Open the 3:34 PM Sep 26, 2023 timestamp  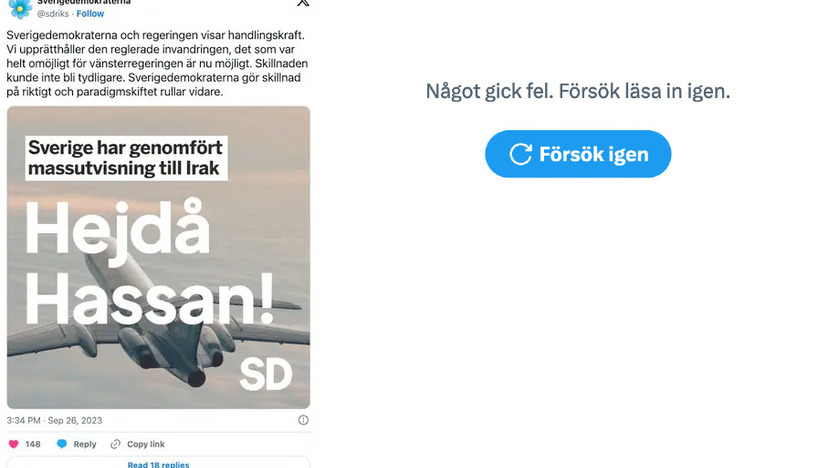point(54,420)
